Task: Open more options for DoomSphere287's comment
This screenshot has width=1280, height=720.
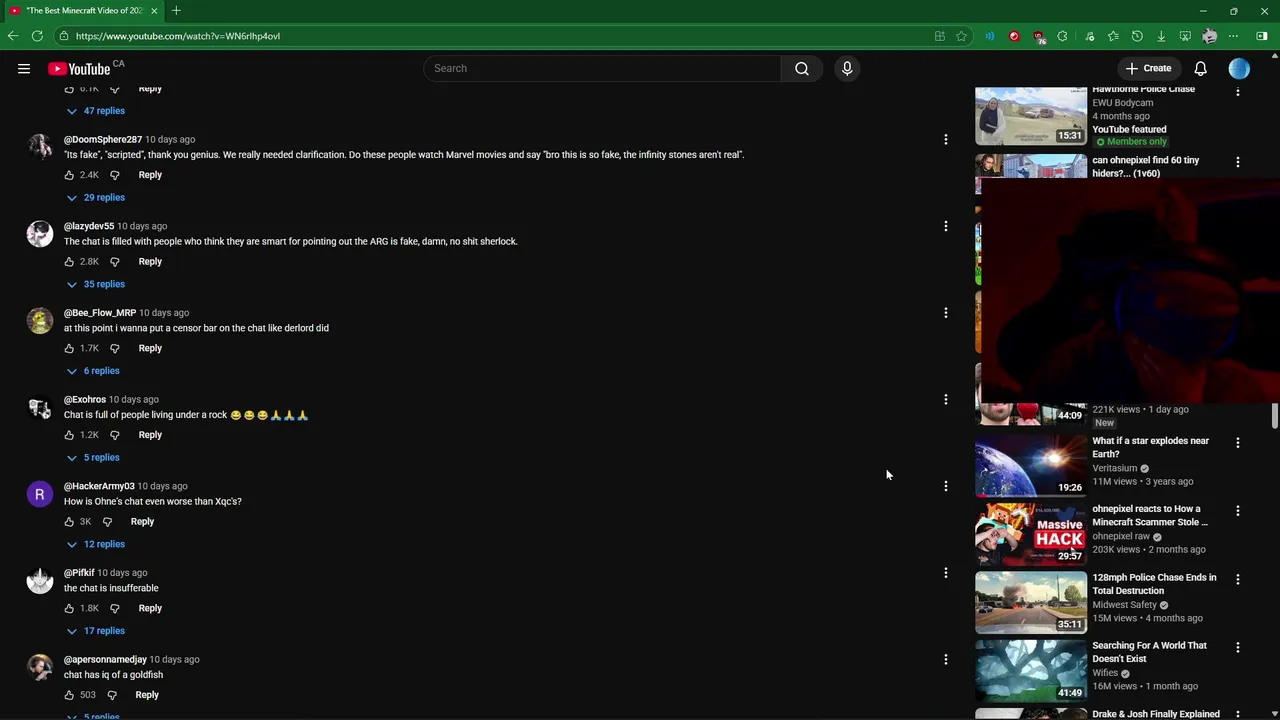Action: coord(945,140)
